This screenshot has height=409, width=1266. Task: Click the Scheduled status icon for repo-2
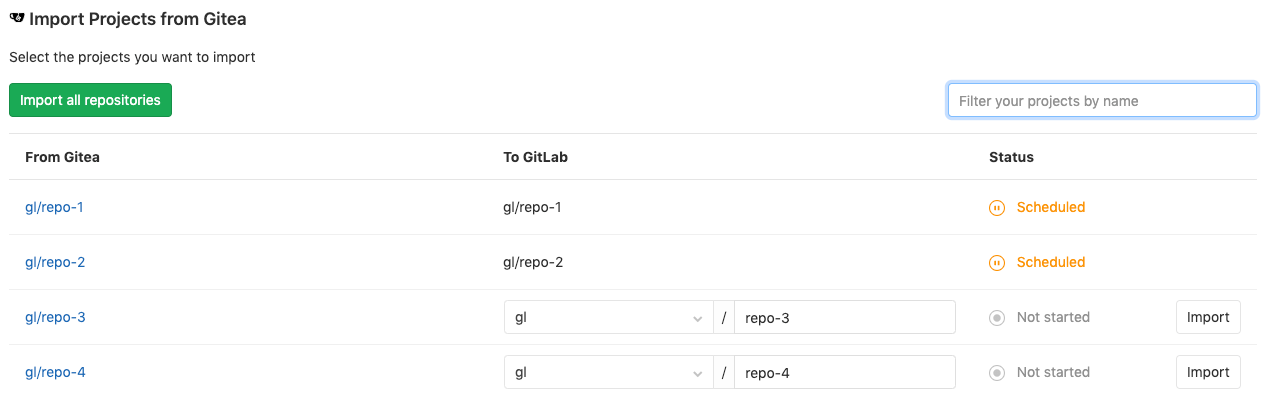[997, 263]
